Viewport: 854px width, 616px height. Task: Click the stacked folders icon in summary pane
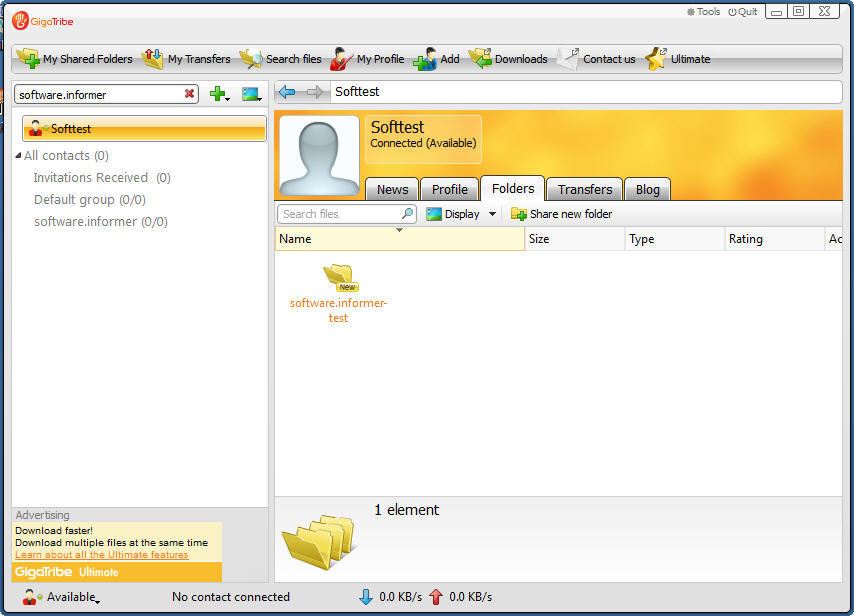coord(318,541)
